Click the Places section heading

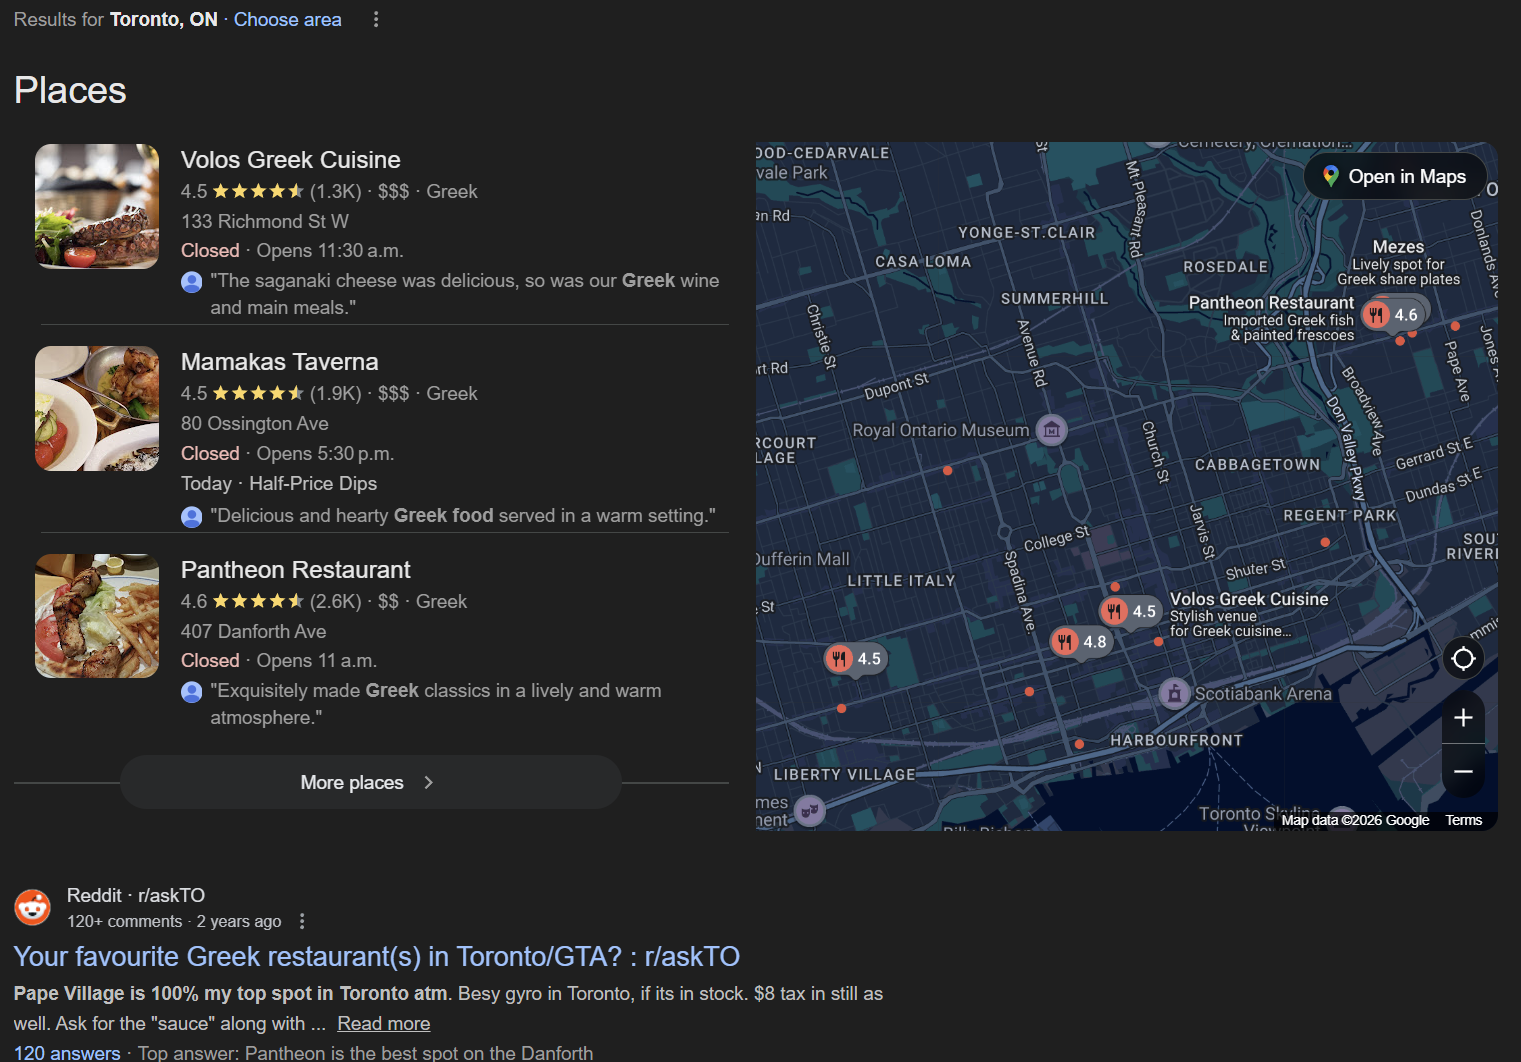tap(70, 90)
